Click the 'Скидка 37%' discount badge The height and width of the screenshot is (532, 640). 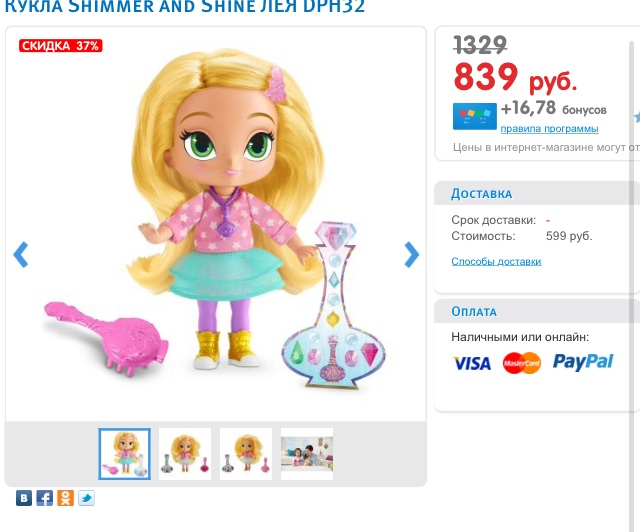tap(60, 46)
